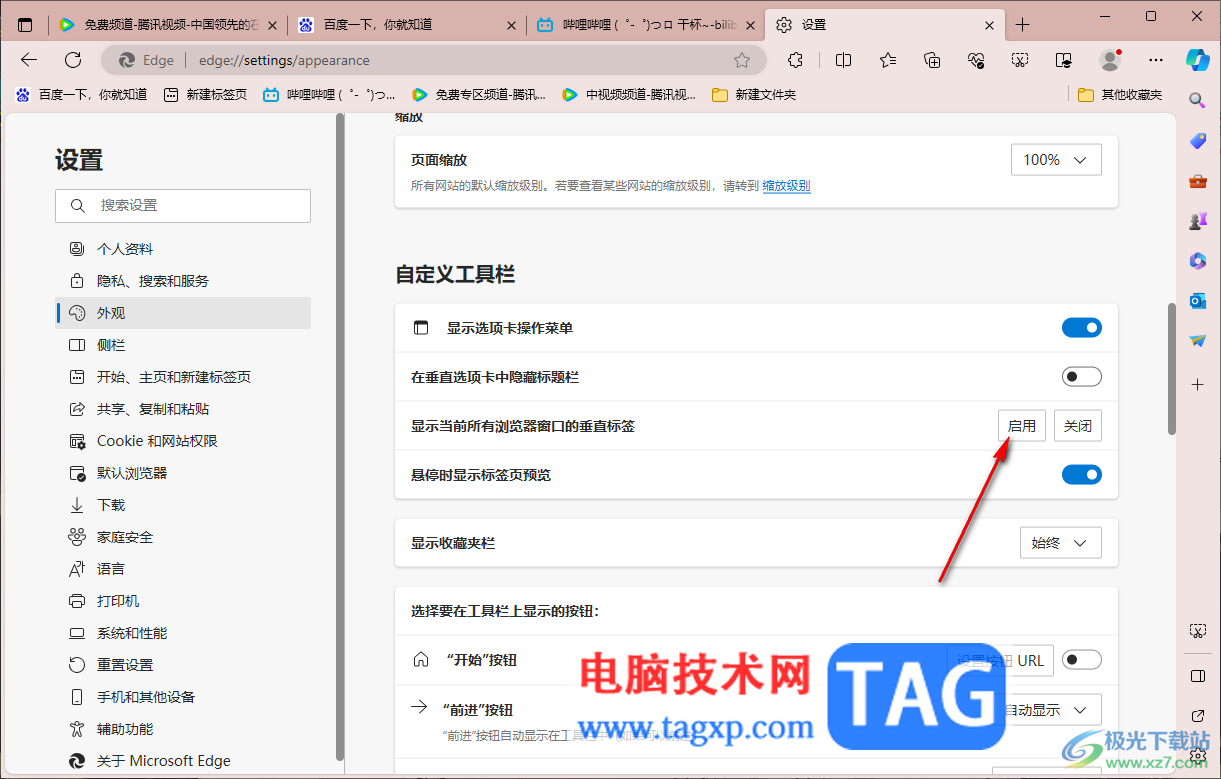Open 其他收藏夹 folder
Viewport: 1221px width, 779px height.
(x=1121, y=95)
